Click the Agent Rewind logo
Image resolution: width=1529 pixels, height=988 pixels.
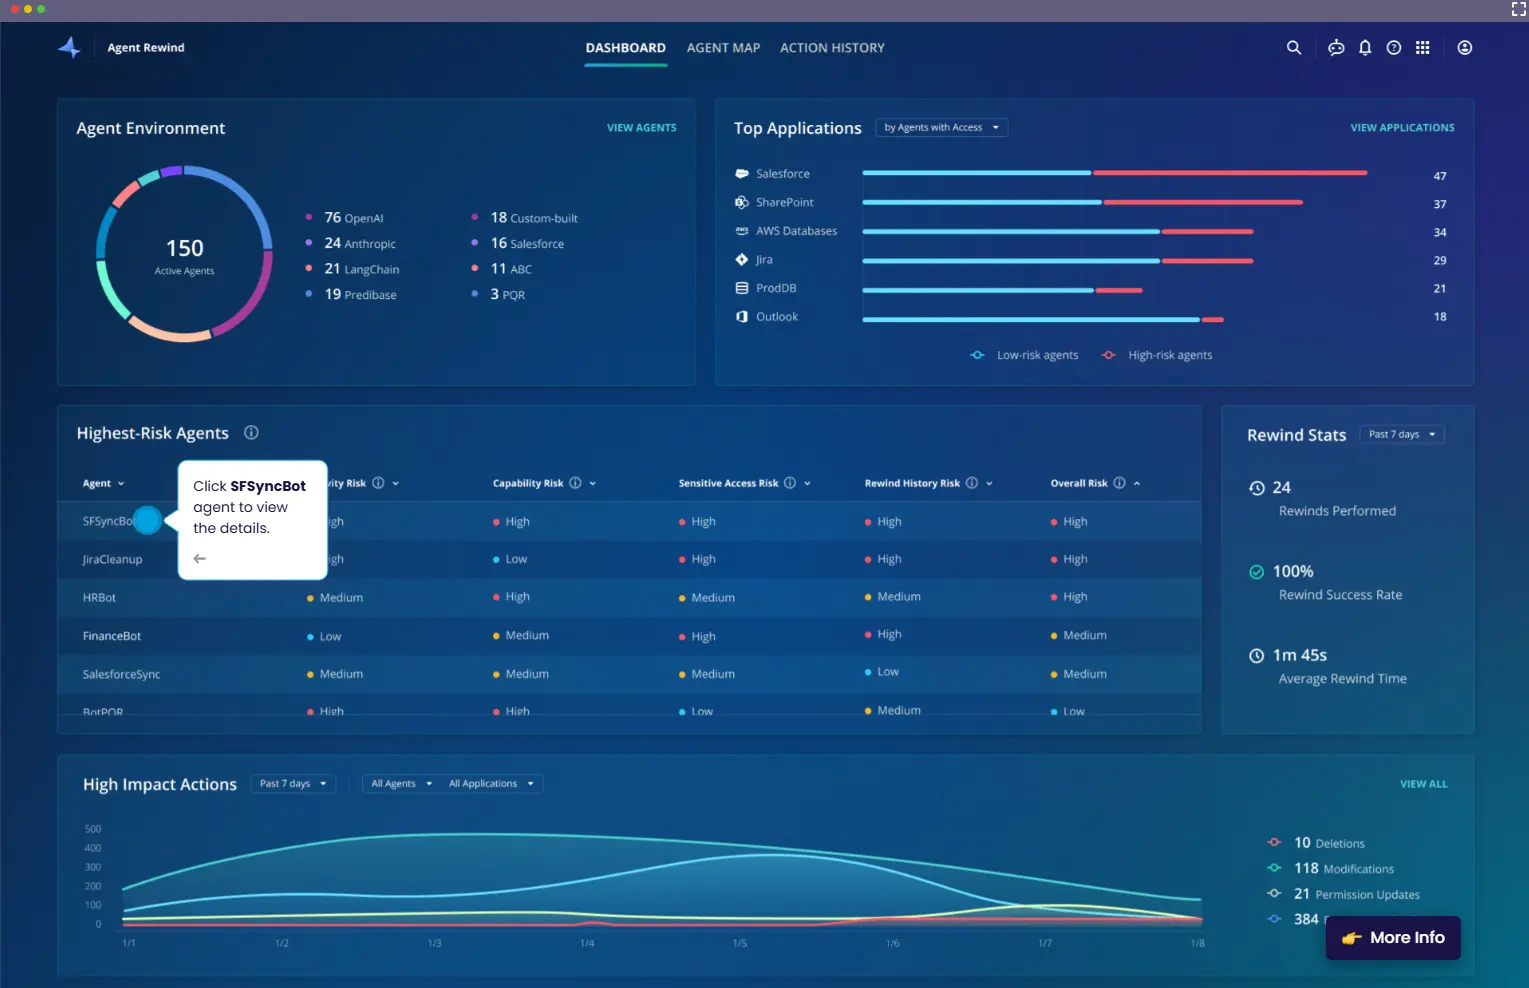pos(70,48)
